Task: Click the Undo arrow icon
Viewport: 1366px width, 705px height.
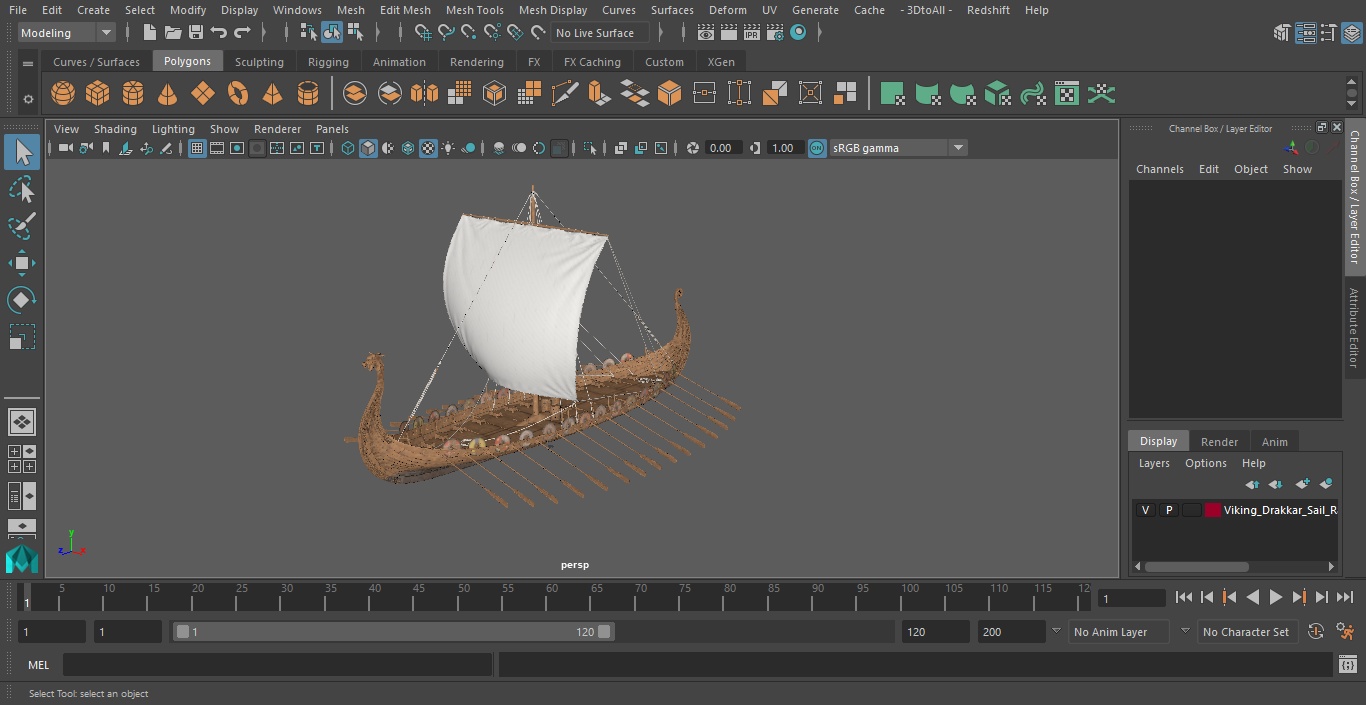Action: pos(219,33)
